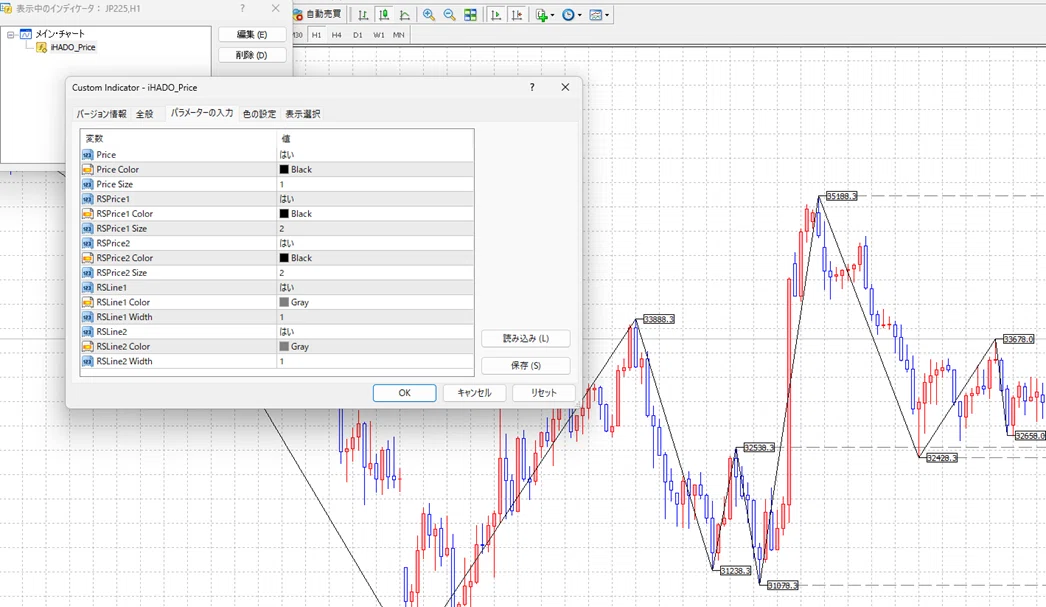Open dropdown arrow beside templates icon
This screenshot has width=1046, height=607.
coord(606,15)
